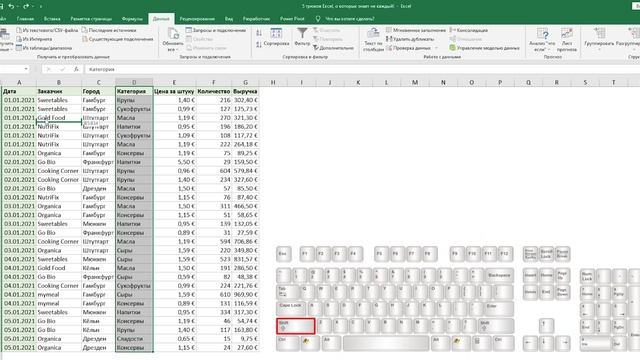The width and height of the screenshot is (640, 360).
Task: Click the 'Сладости' category cell
Action: pyautogui.click(x=134, y=339)
